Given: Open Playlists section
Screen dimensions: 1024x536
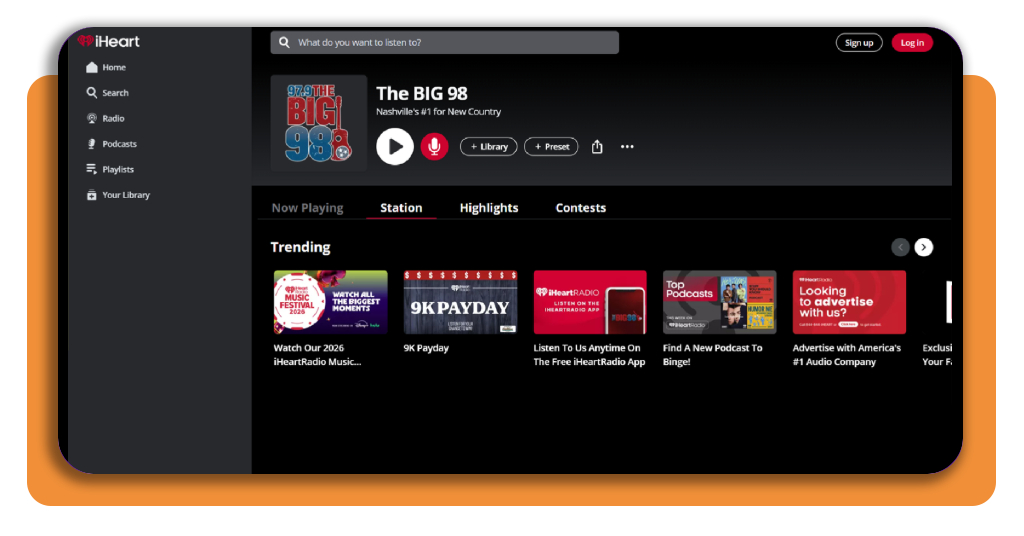Looking at the screenshot, I should (110, 169).
